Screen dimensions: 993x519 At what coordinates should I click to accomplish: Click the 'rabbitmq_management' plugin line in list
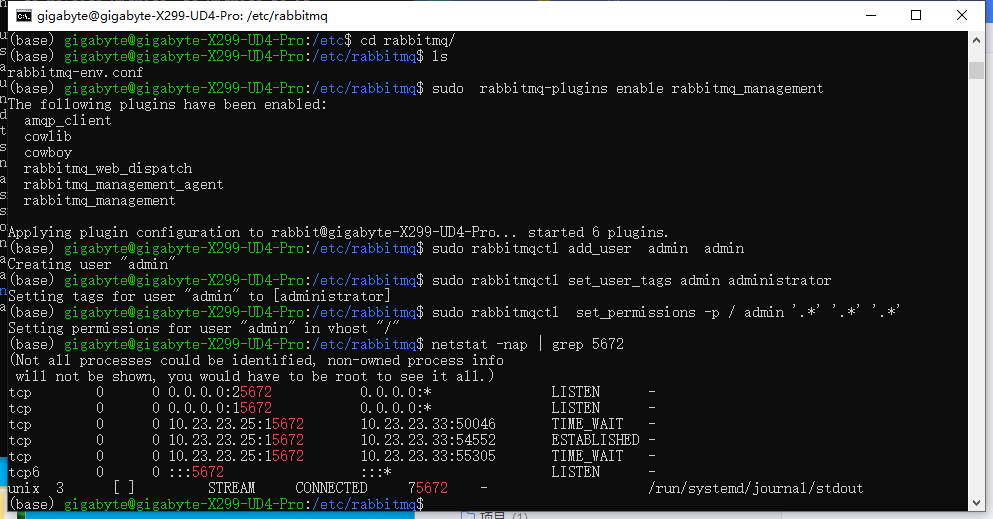[99, 200]
